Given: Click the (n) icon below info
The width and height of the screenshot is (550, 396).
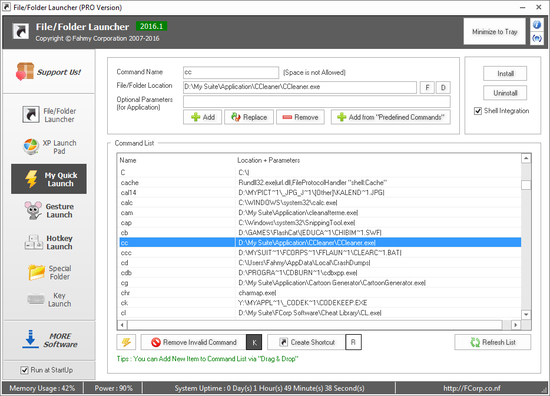Looking at the screenshot, I should [x=537, y=38].
